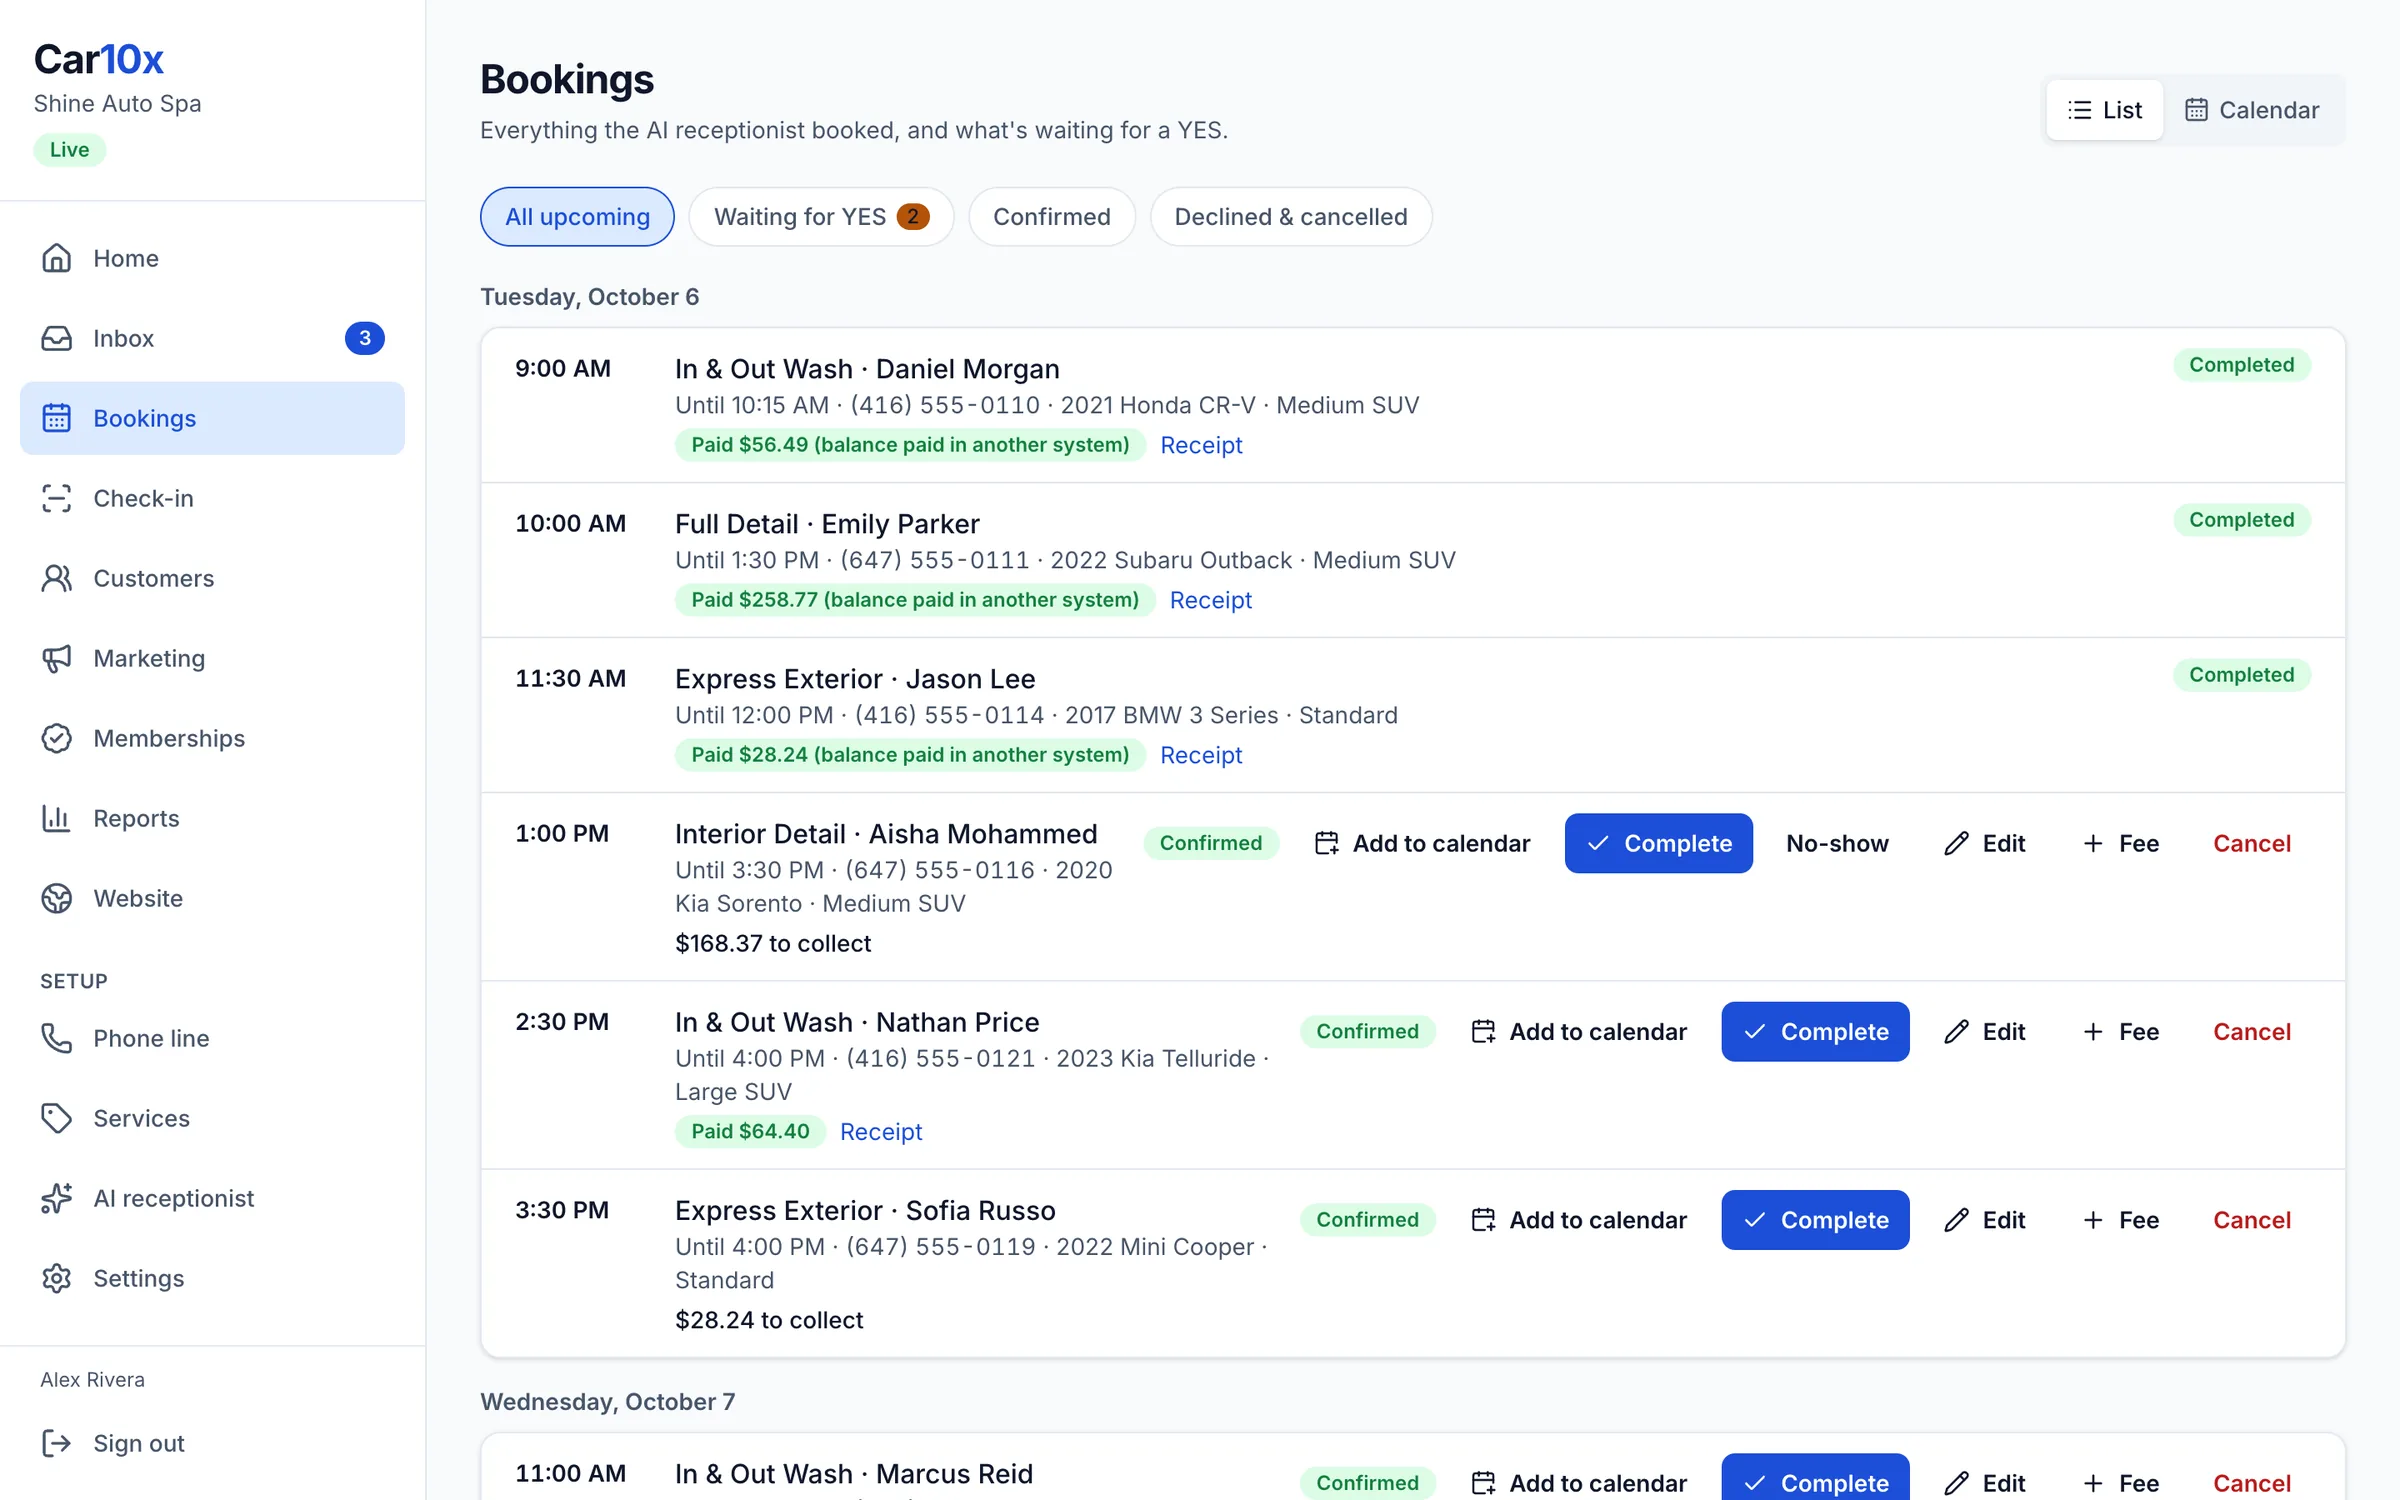Open Emily Parker's Receipt link
Screen dimensions: 2400x1500
[1211, 600]
